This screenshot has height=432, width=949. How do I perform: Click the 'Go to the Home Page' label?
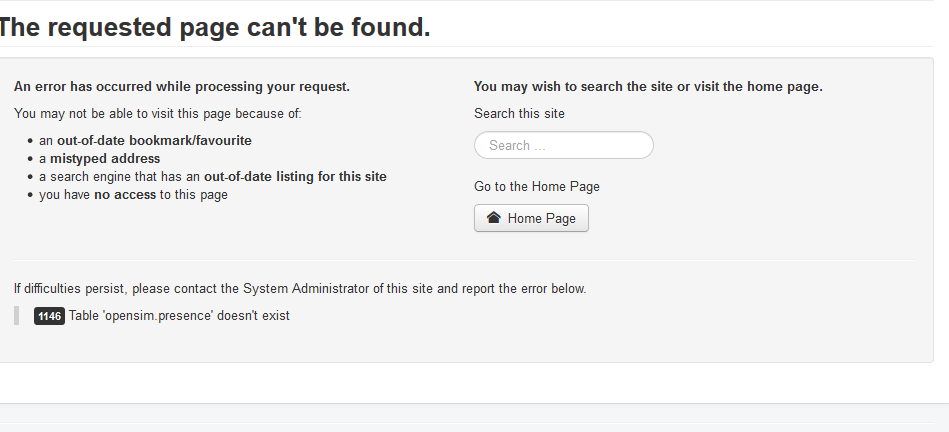pyautogui.click(x=536, y=186)
